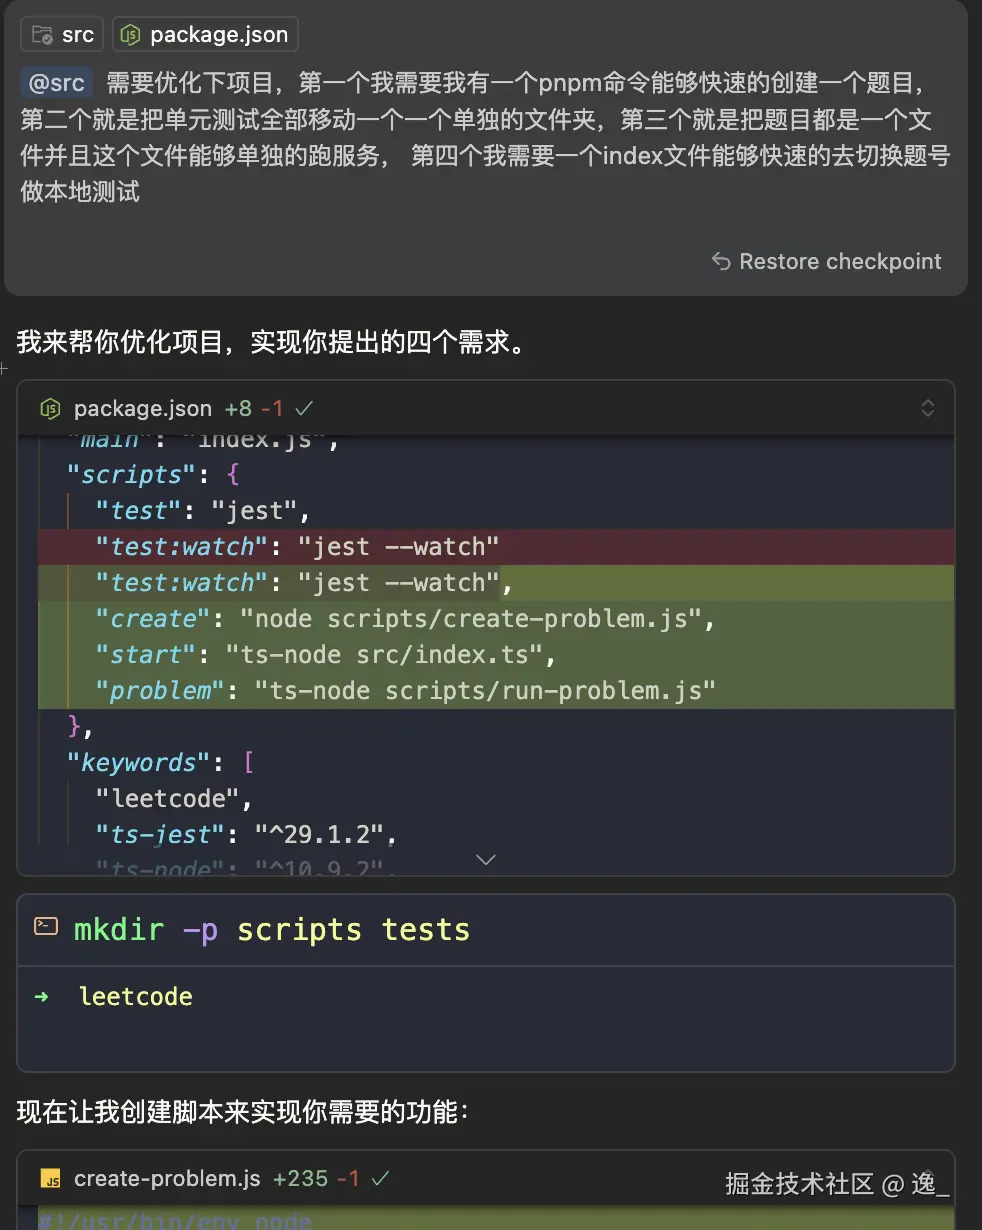Click the undo arrow icon beside Restore checkpoint
982x1230 pixels.
click(721, 262)
